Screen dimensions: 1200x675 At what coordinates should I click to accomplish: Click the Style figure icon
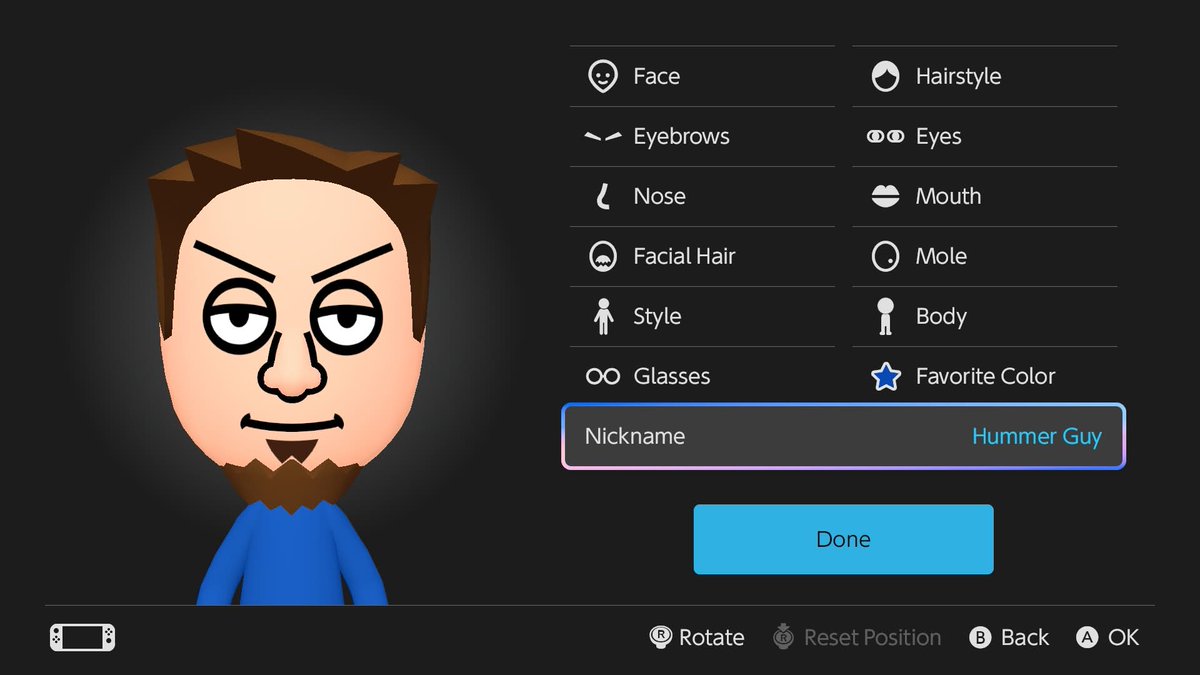click(602, 316)
